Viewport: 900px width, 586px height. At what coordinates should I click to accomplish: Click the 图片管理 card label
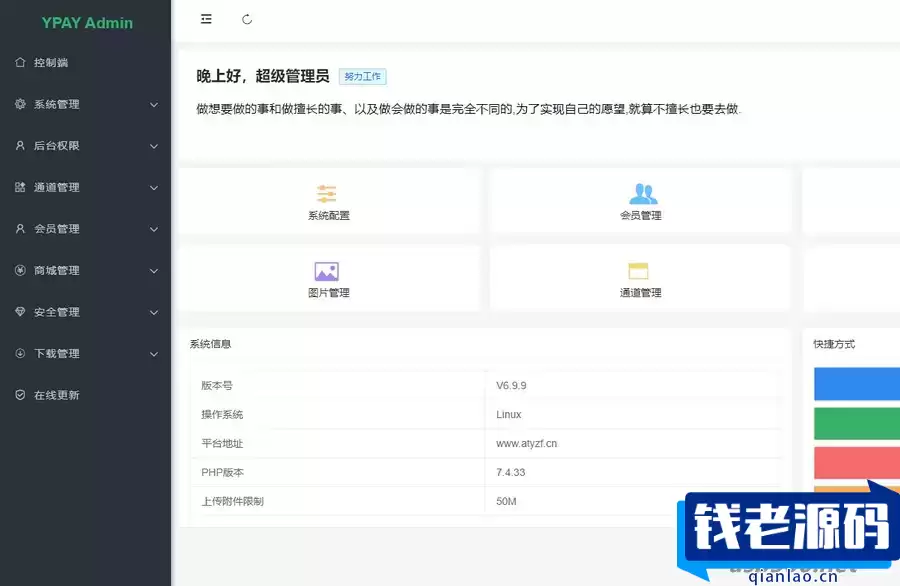click(x=329, y=293)
